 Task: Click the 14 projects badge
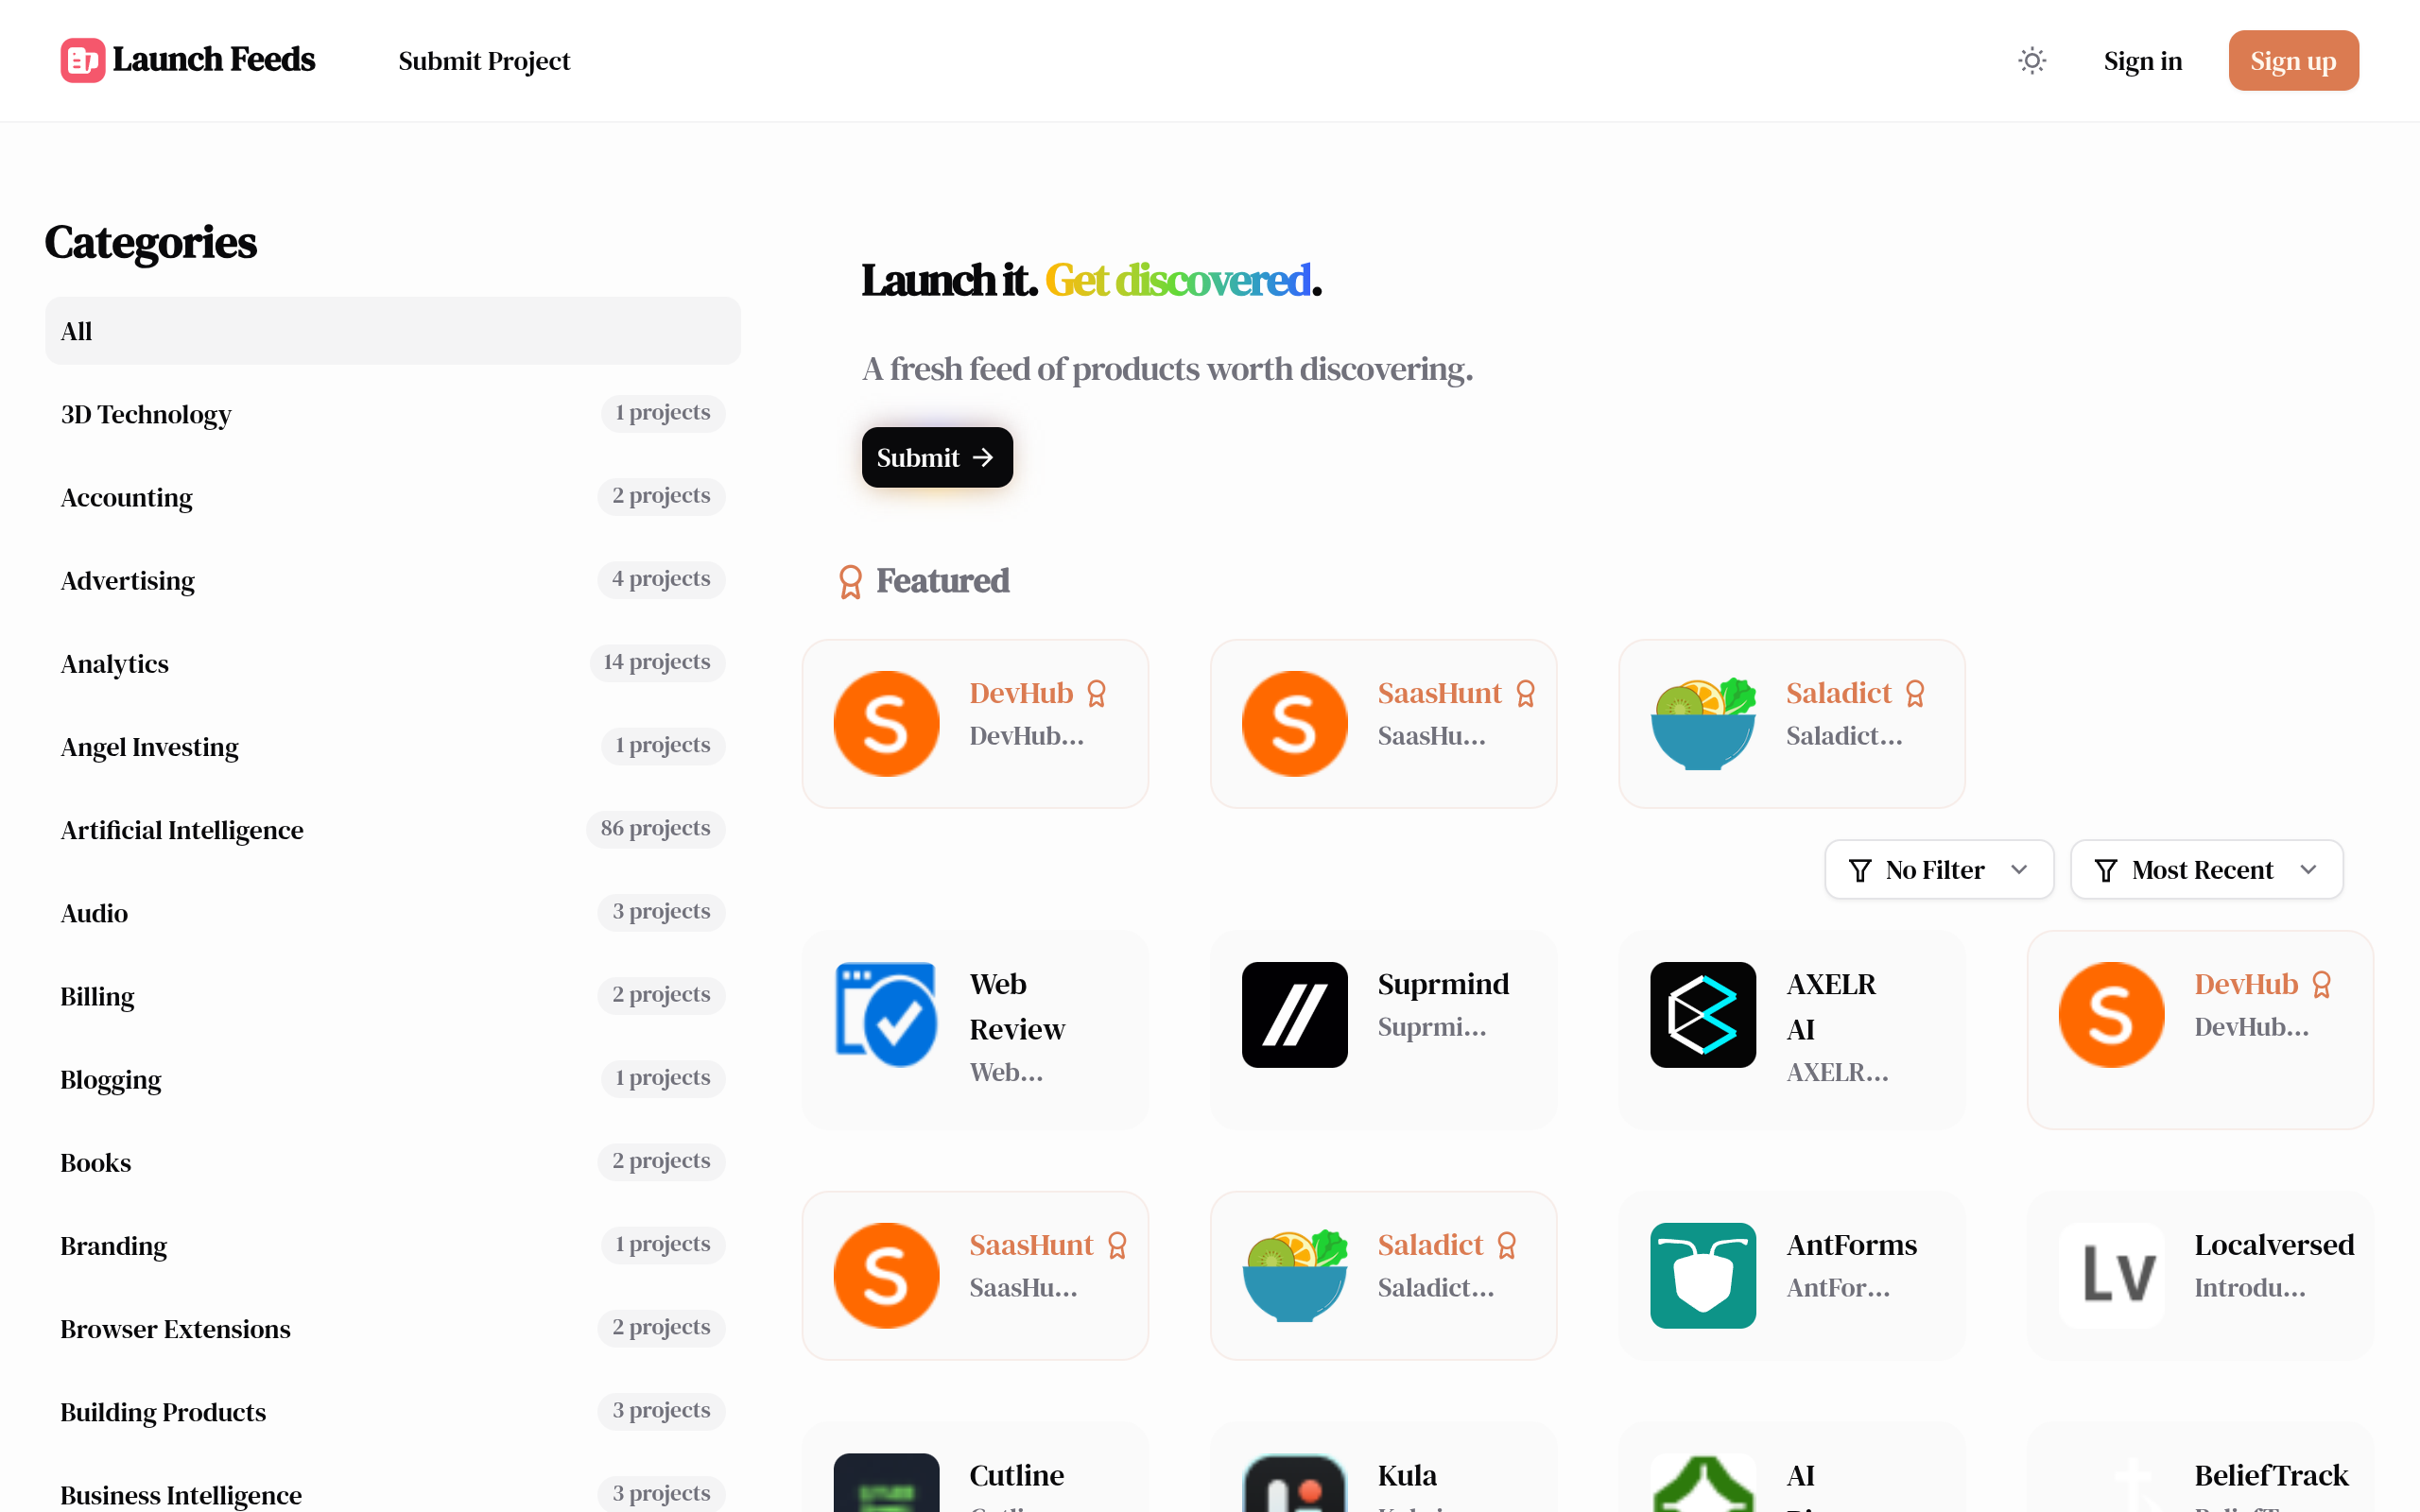point(657,662)
